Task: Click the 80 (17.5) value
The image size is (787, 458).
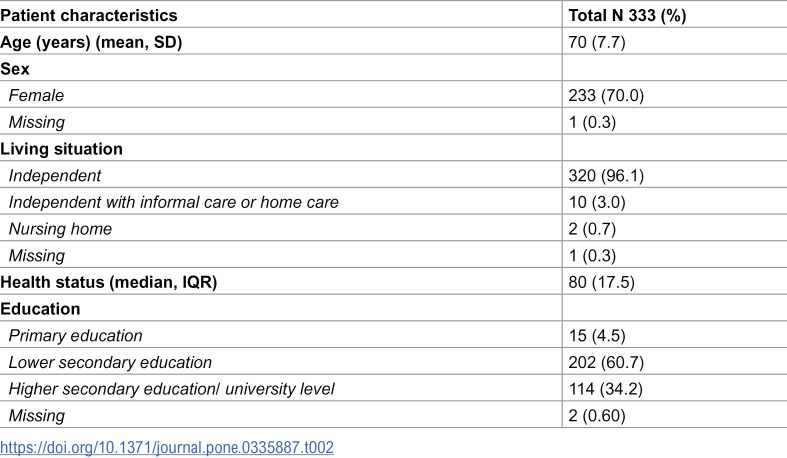Action: (x=601, y=282)
